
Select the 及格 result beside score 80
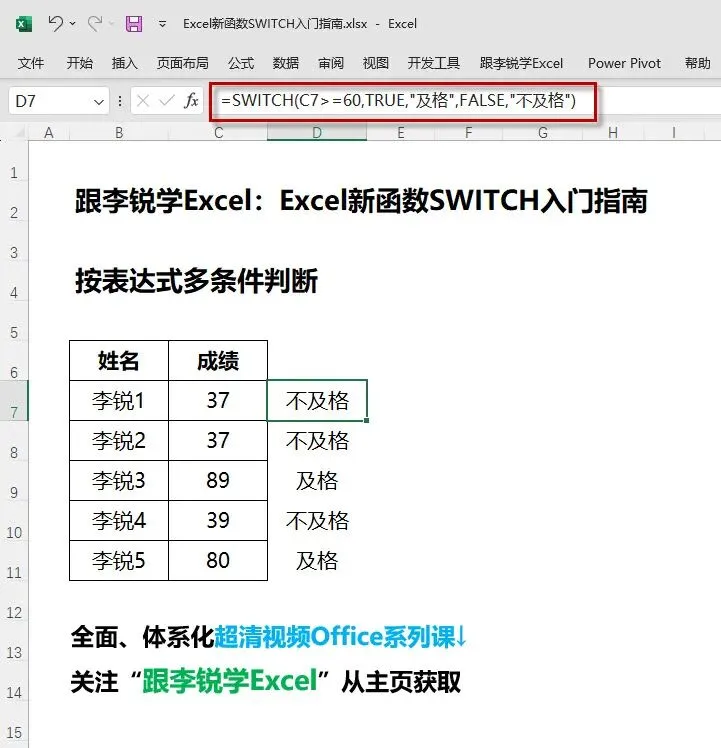tap(317, 561)
